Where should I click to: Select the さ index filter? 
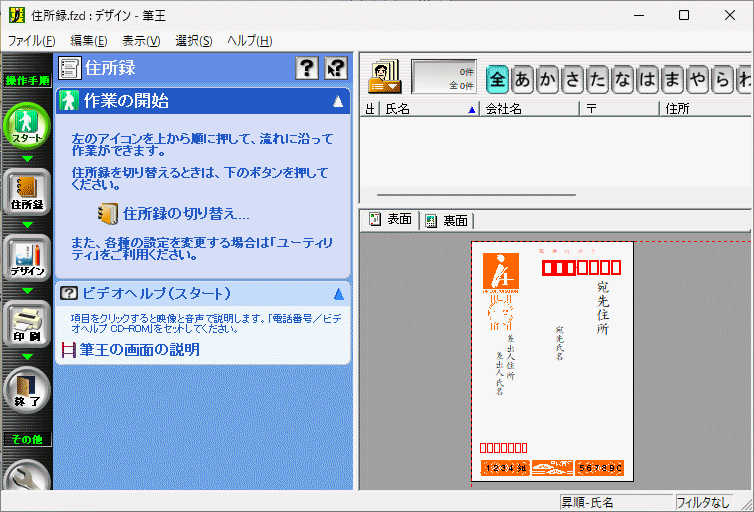pos(573,79)
